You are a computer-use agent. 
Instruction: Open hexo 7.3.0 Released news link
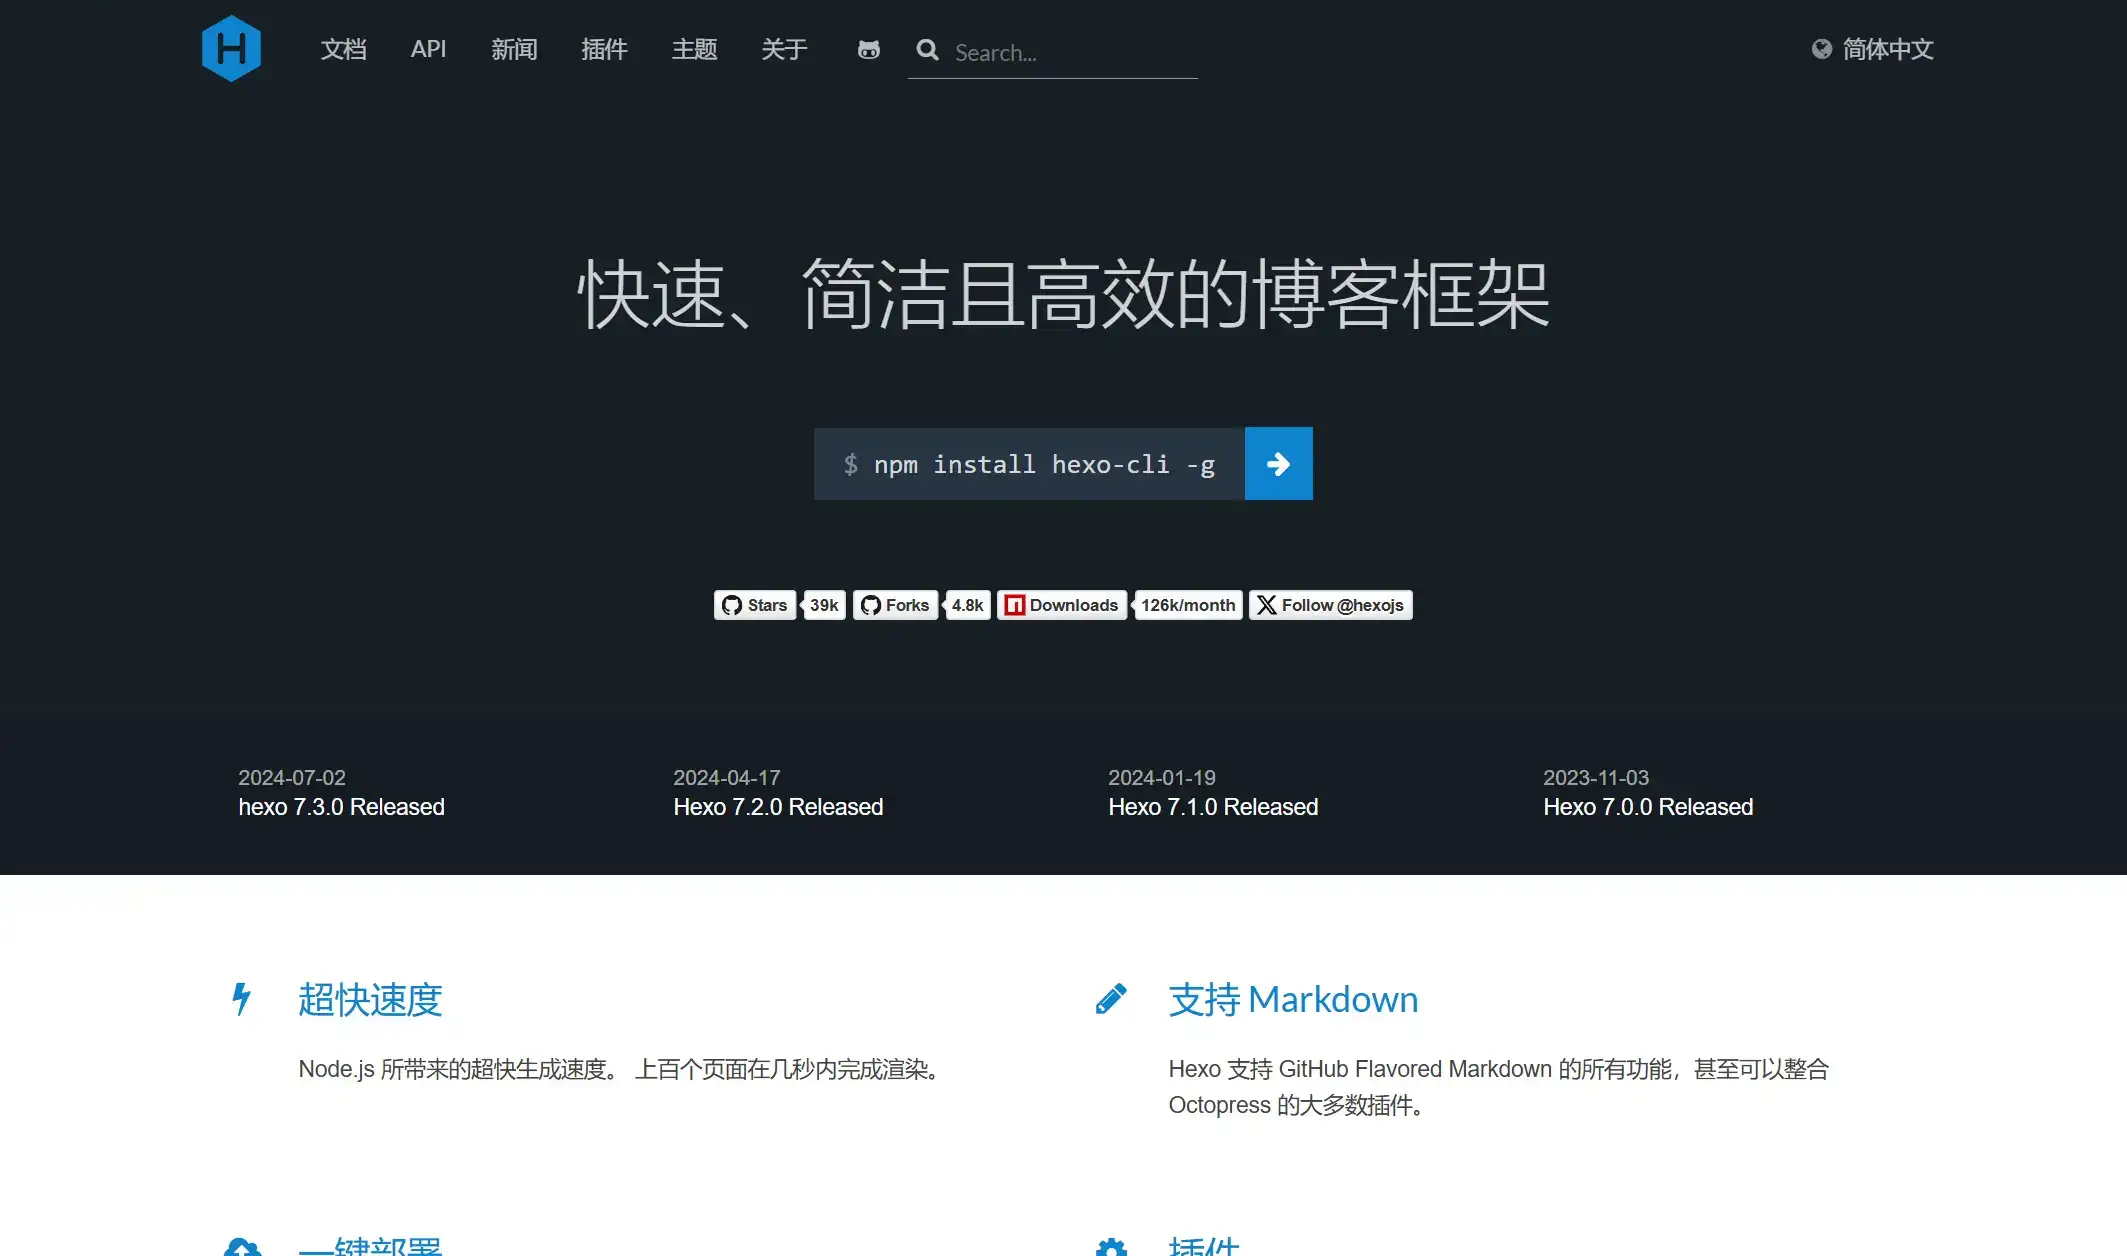pos(341,807)
